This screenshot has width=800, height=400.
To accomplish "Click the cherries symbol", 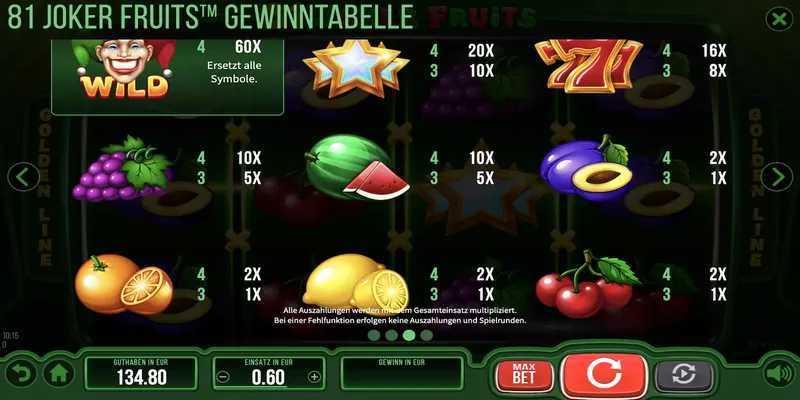I will [587, 284].
